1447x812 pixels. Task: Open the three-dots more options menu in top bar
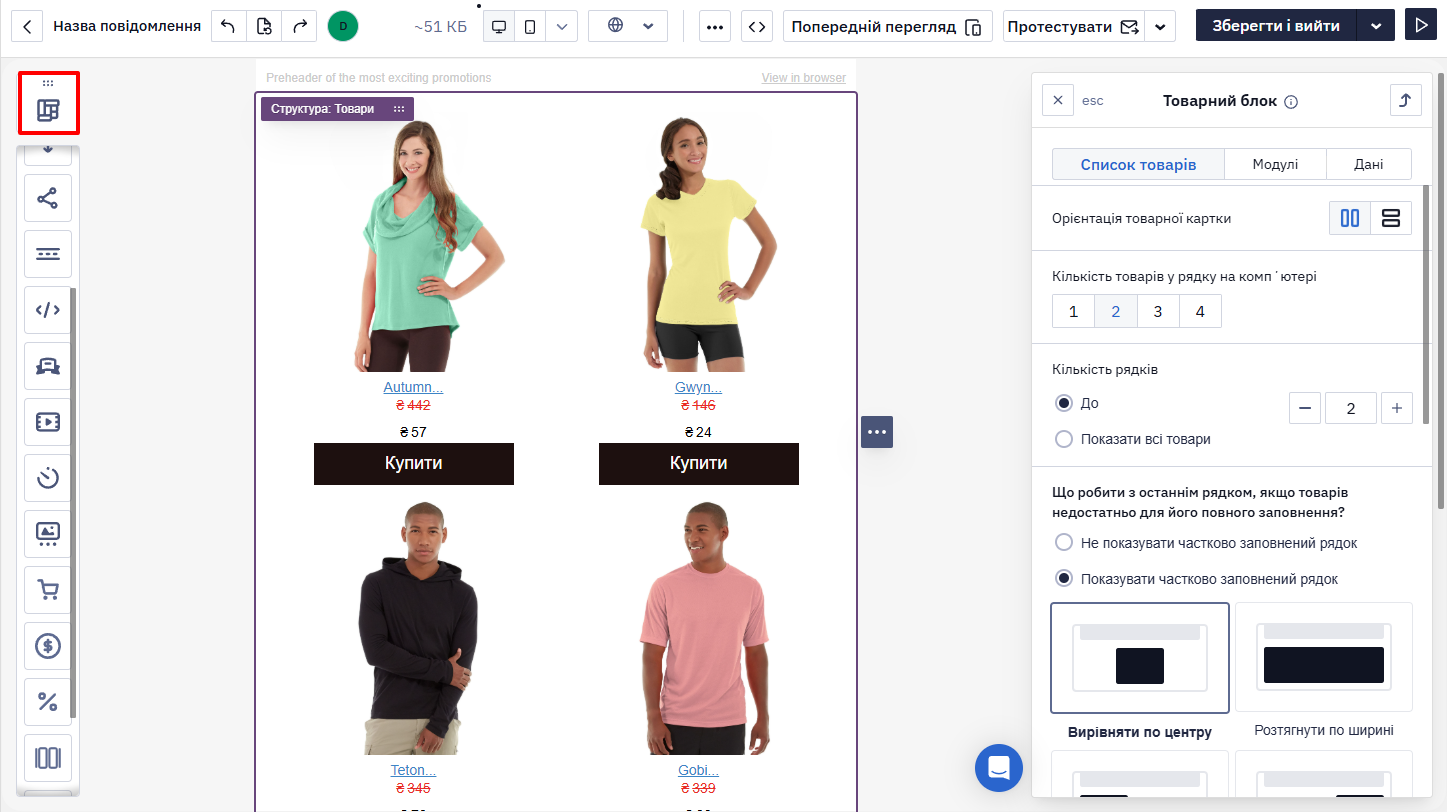point(714,26)
